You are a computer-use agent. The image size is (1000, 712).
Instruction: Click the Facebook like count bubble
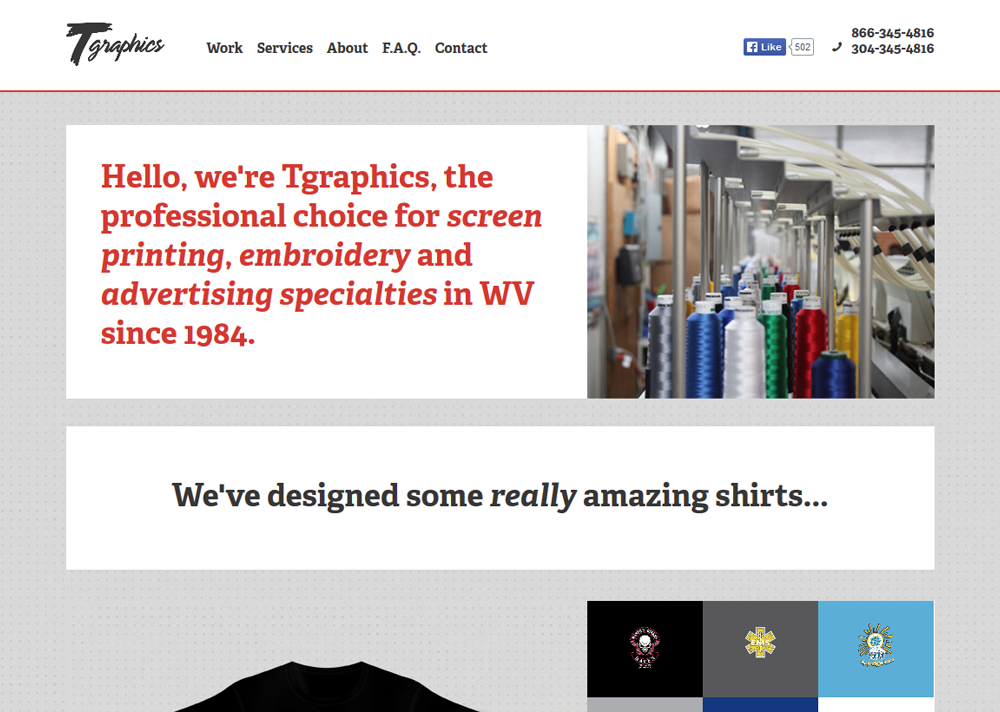[x=802, y=47]
